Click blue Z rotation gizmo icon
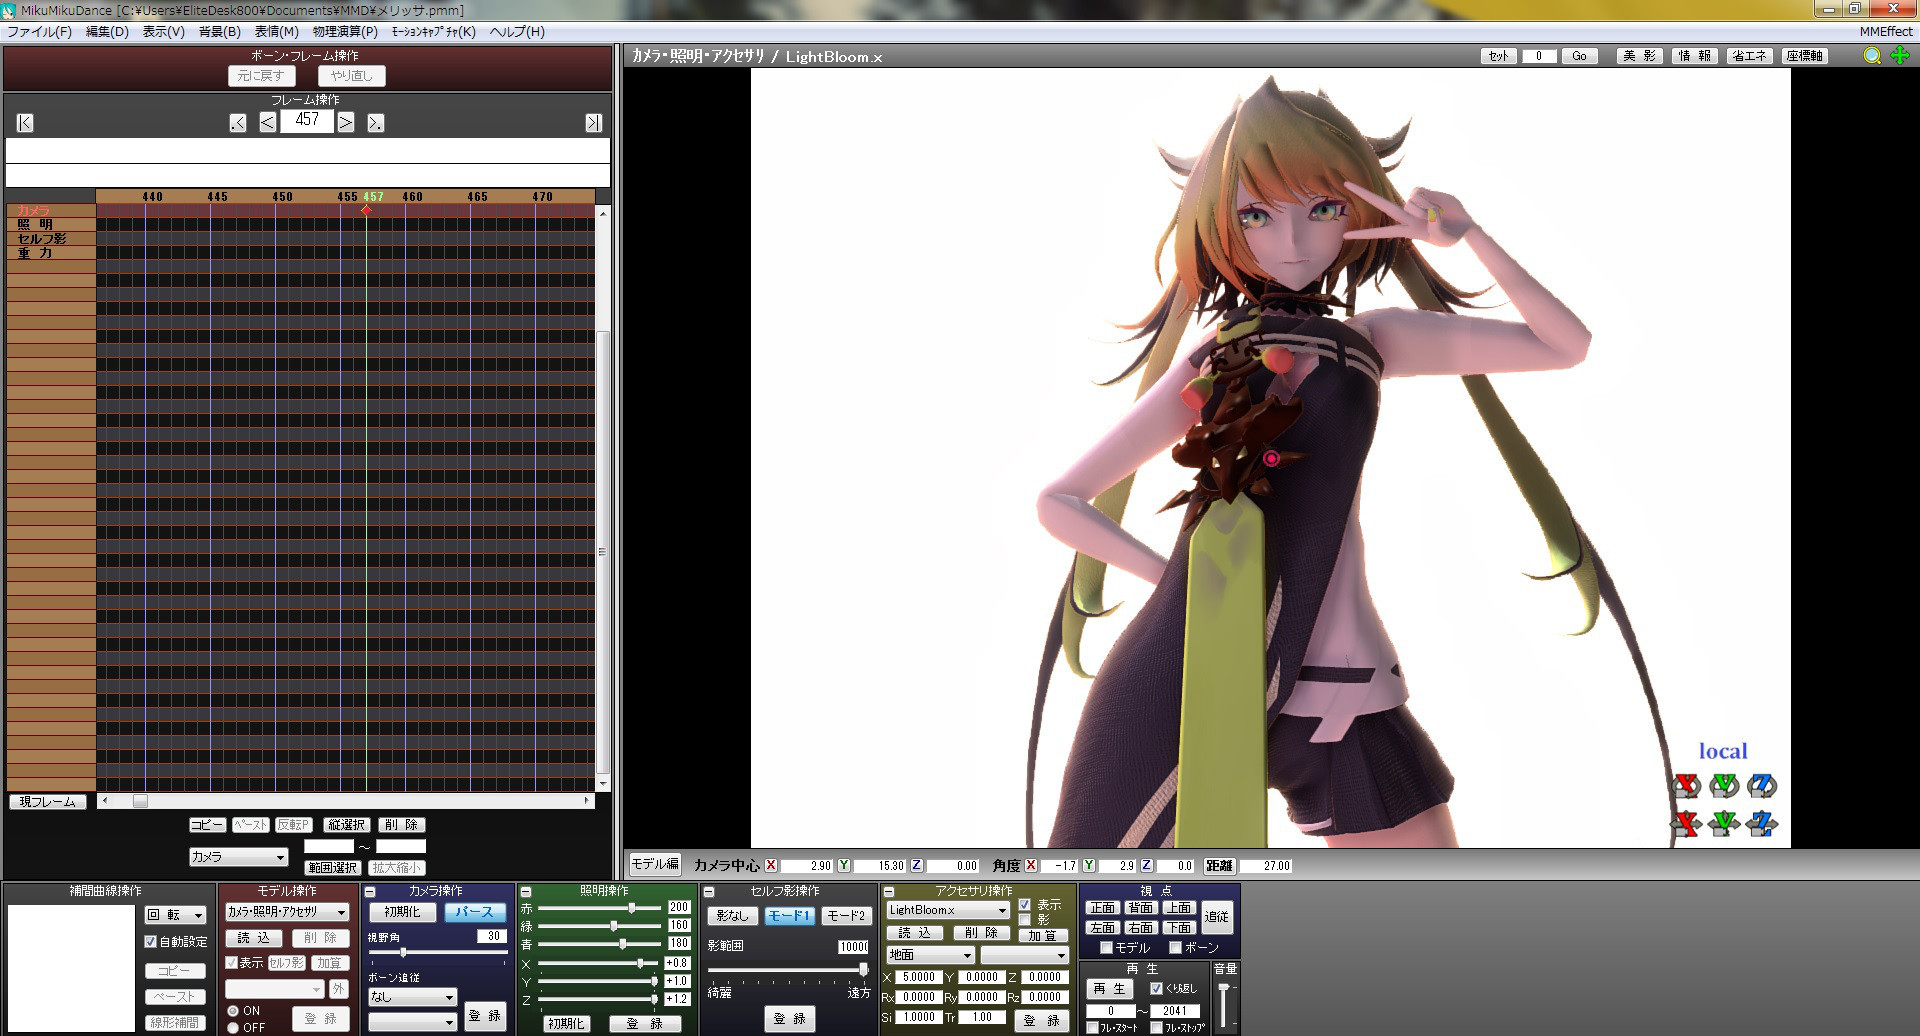Image resolution: width=1920 pixels, height=1036 pixels. (1762, 786)
